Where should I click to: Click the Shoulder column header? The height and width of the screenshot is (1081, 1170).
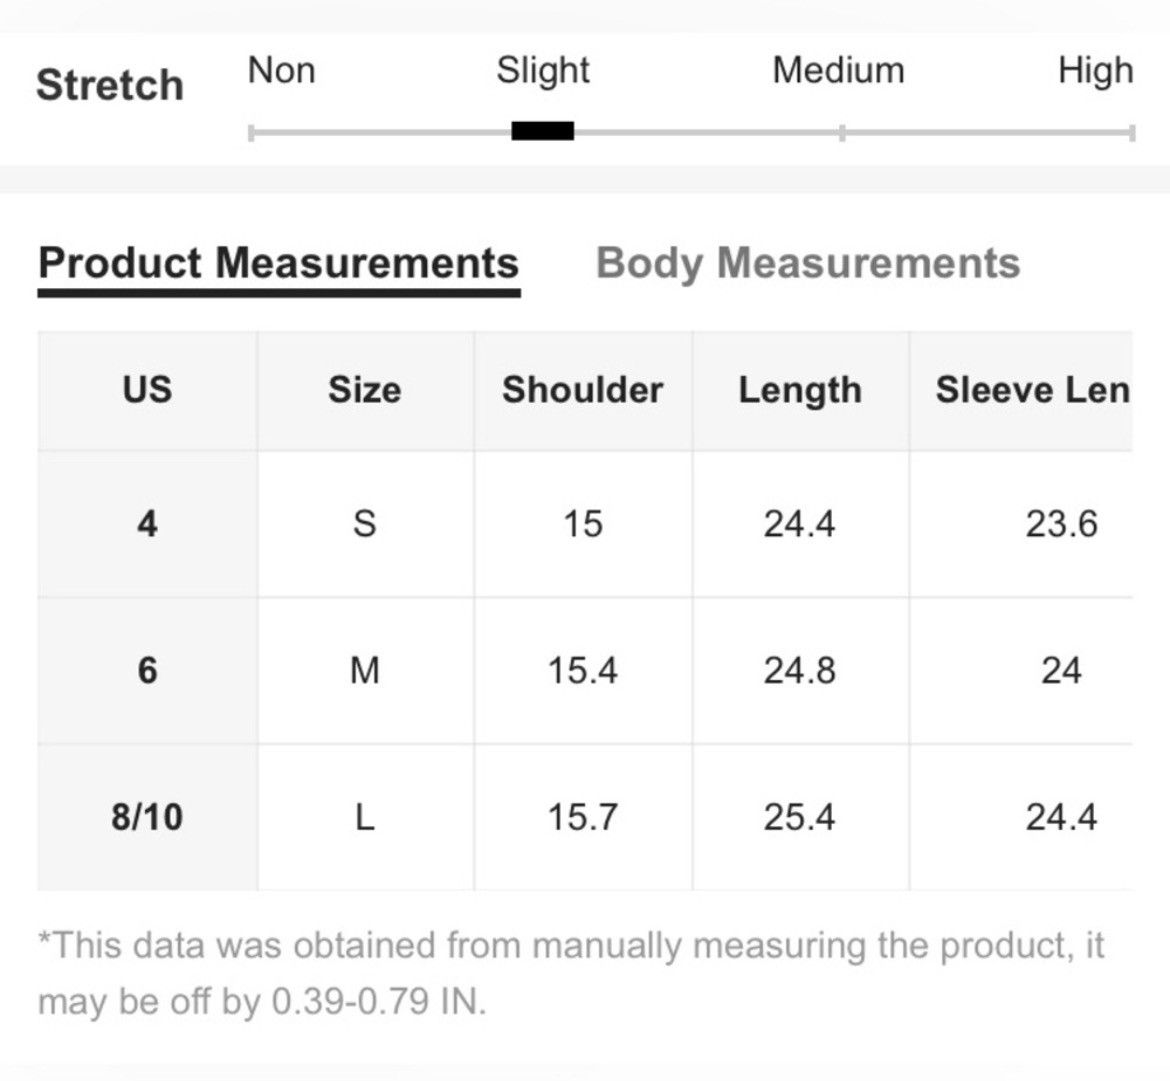point(583,390)
